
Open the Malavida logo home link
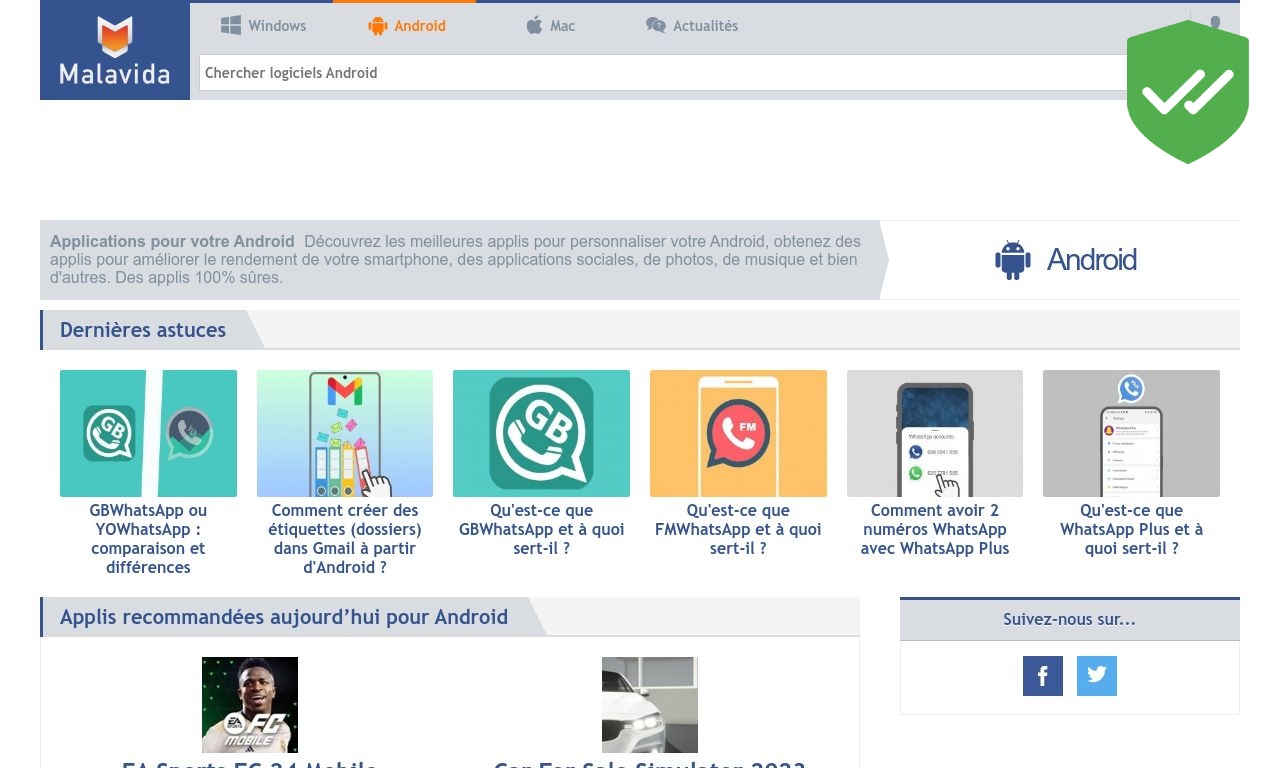point(115,51)
